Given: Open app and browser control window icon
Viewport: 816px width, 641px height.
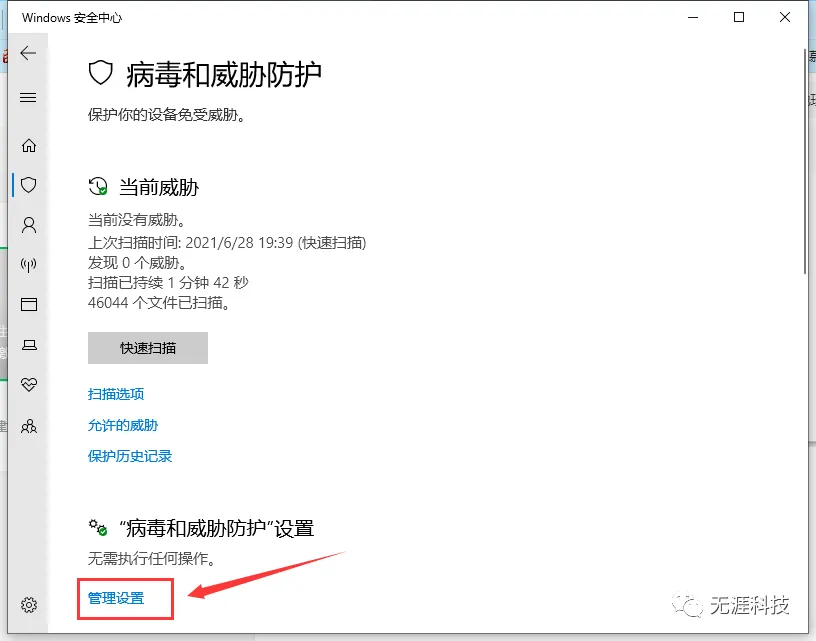Looking at the screenshot, I should 29,304.
